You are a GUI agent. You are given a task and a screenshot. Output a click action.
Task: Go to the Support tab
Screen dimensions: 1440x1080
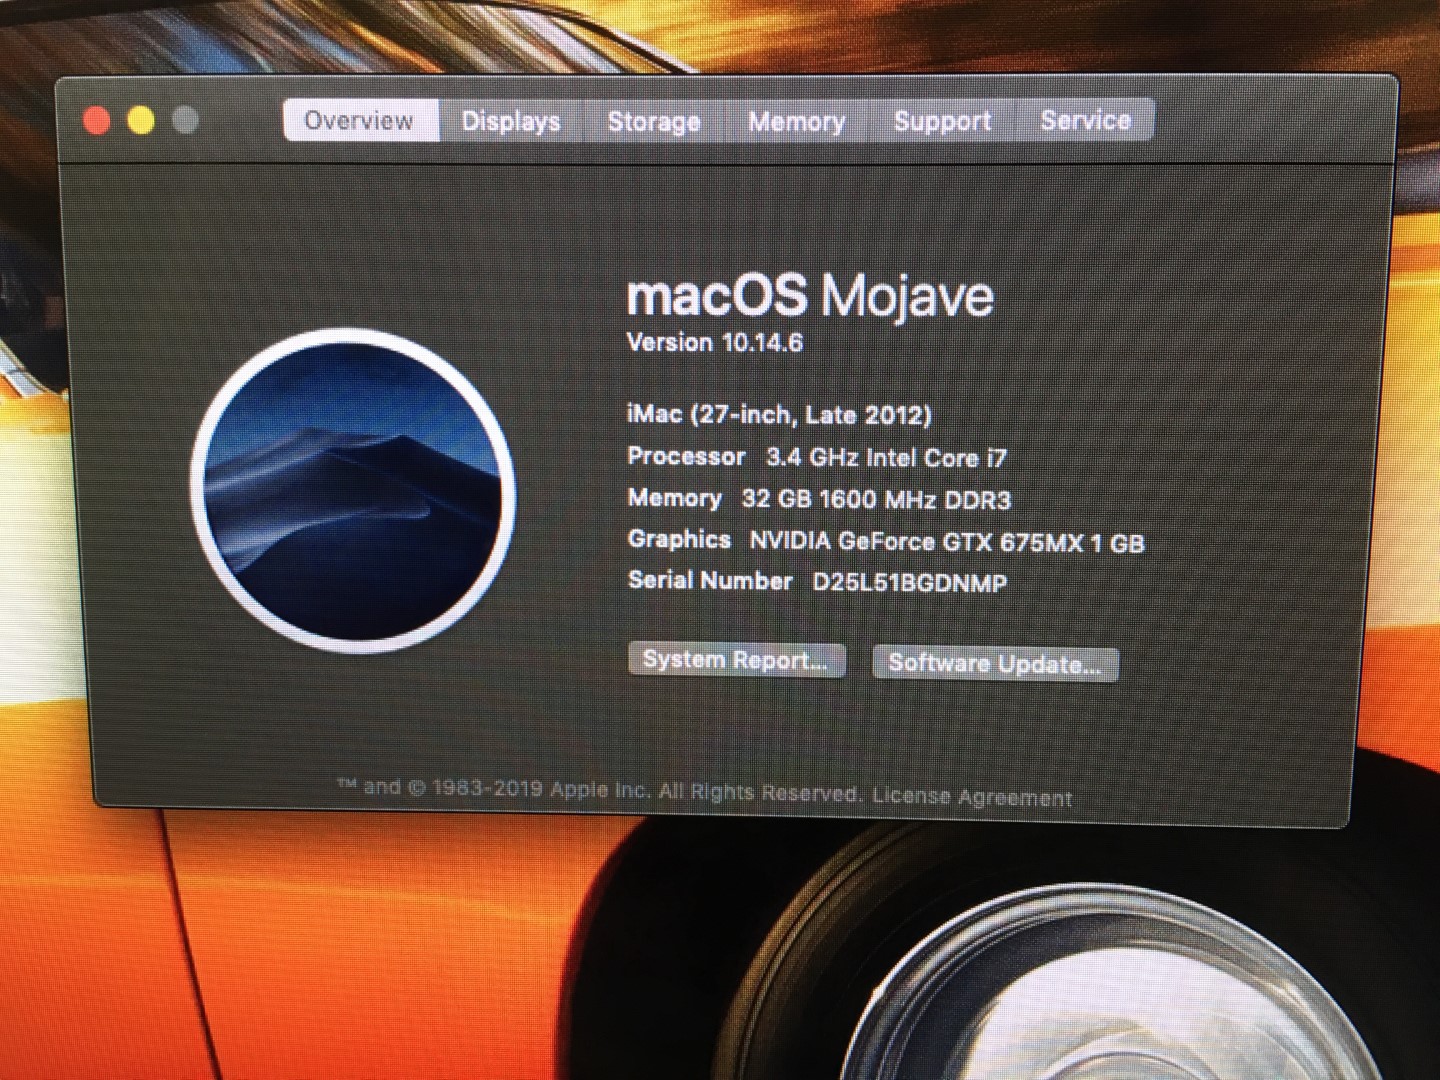pos(942,121)
